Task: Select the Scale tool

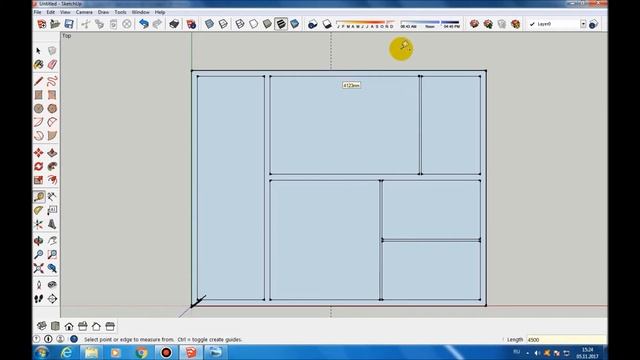Action: (38, 180)
